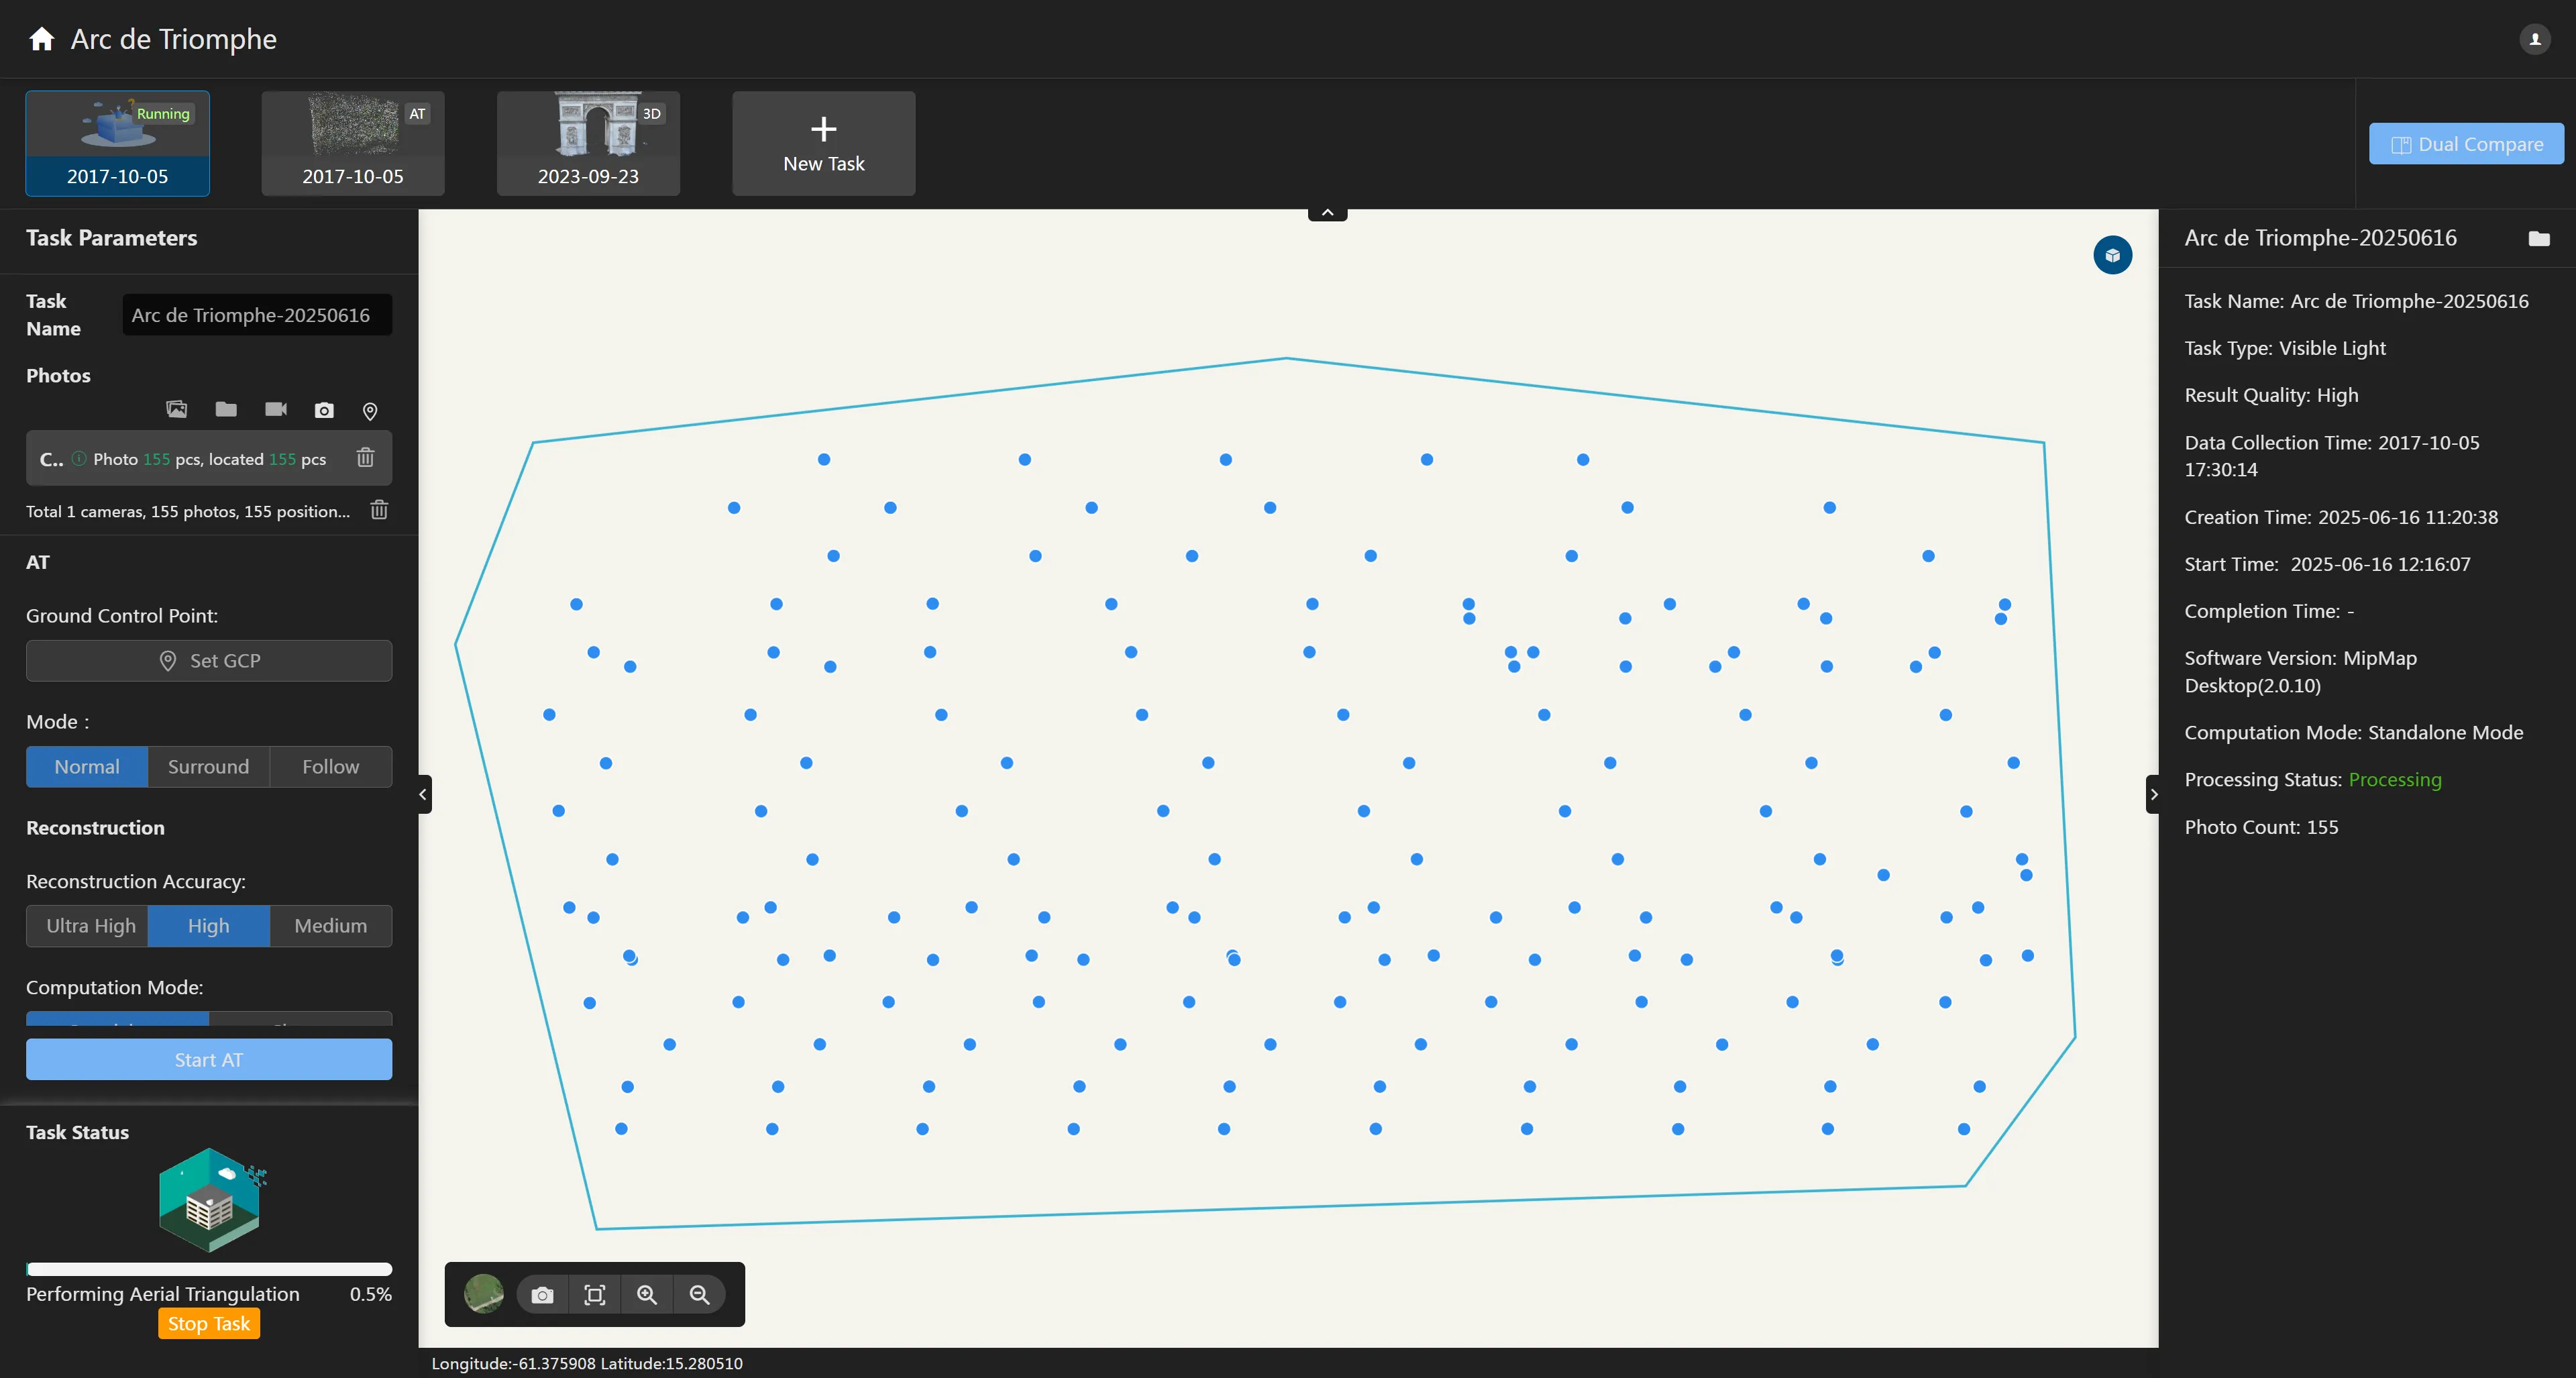
Task: Zoom in on the map view
Action: pos(647,1295)
